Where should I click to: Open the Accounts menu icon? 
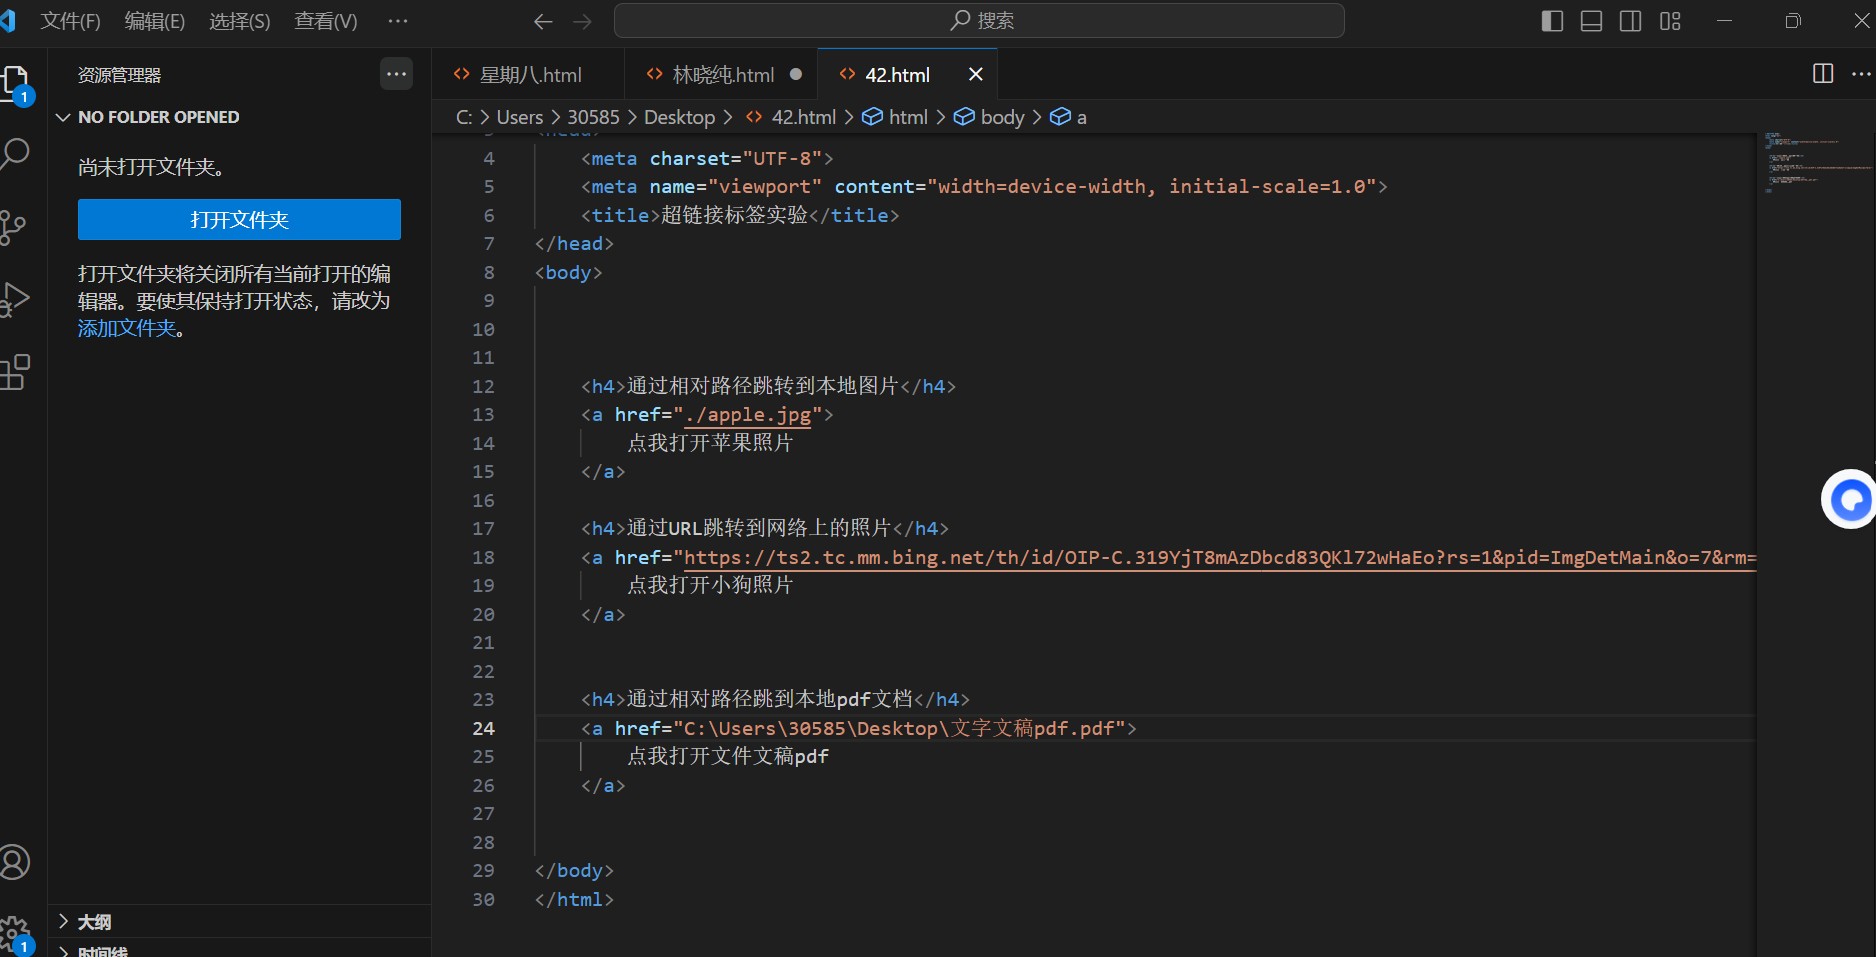click(14, 862)
